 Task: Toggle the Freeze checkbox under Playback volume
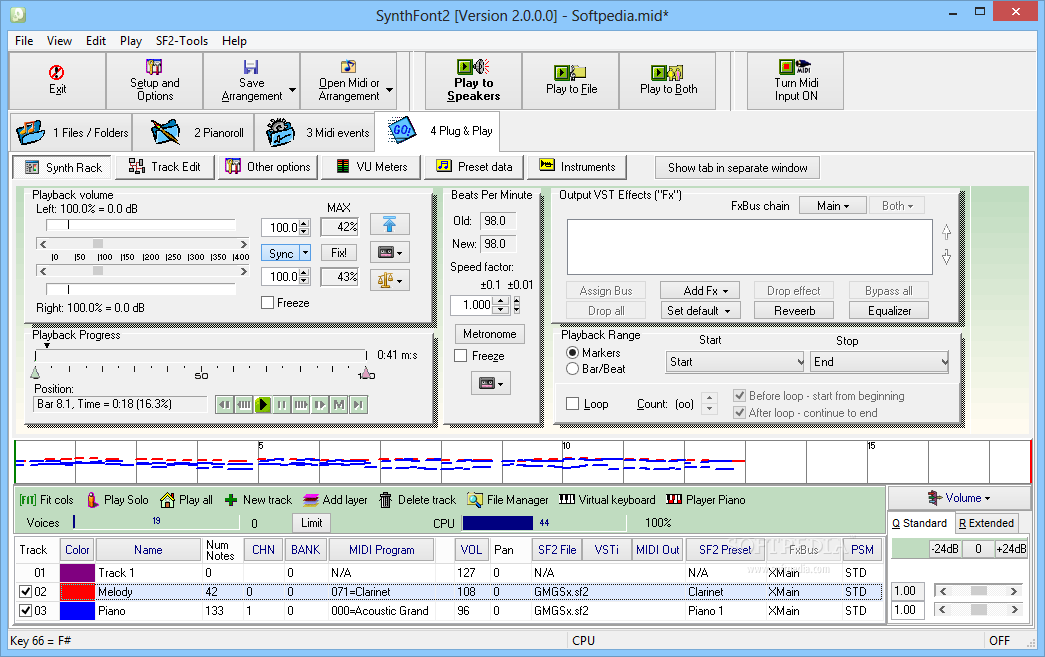(x=268, y=303)
